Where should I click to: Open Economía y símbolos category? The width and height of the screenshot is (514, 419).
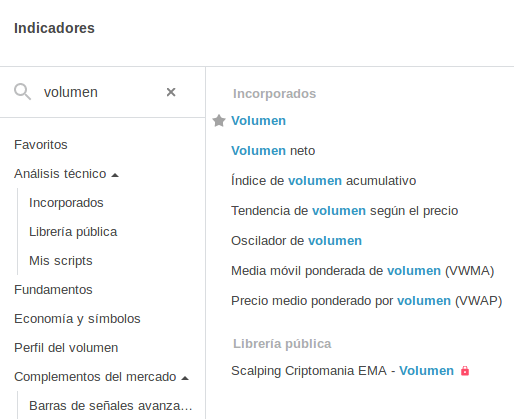click(77, 319)
